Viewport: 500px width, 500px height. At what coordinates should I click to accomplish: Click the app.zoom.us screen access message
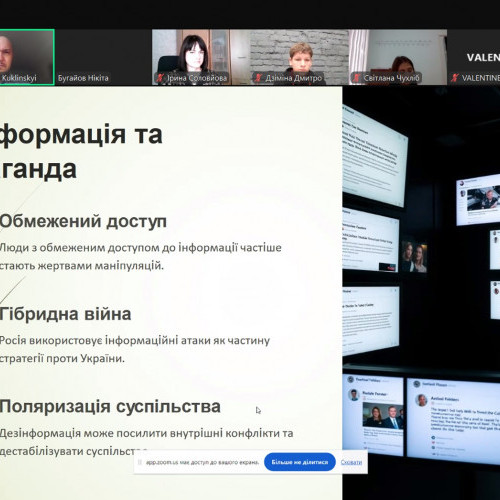[x=202, y=462]
